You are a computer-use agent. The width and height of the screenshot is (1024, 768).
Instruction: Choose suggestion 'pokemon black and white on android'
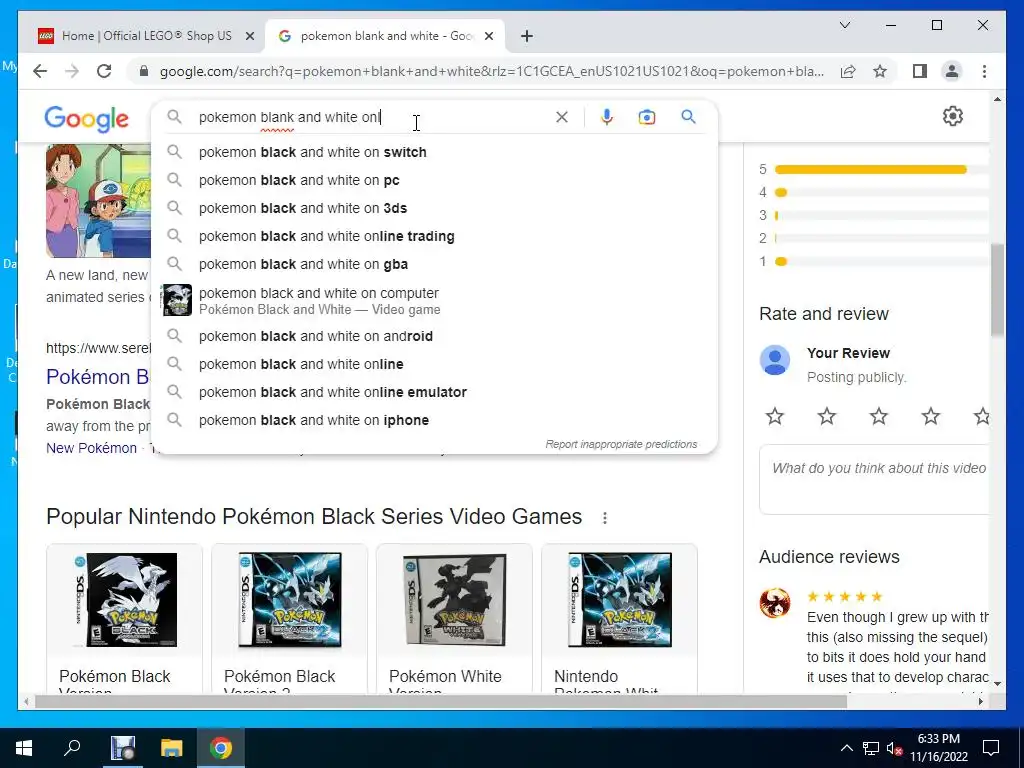pos(434,336)
